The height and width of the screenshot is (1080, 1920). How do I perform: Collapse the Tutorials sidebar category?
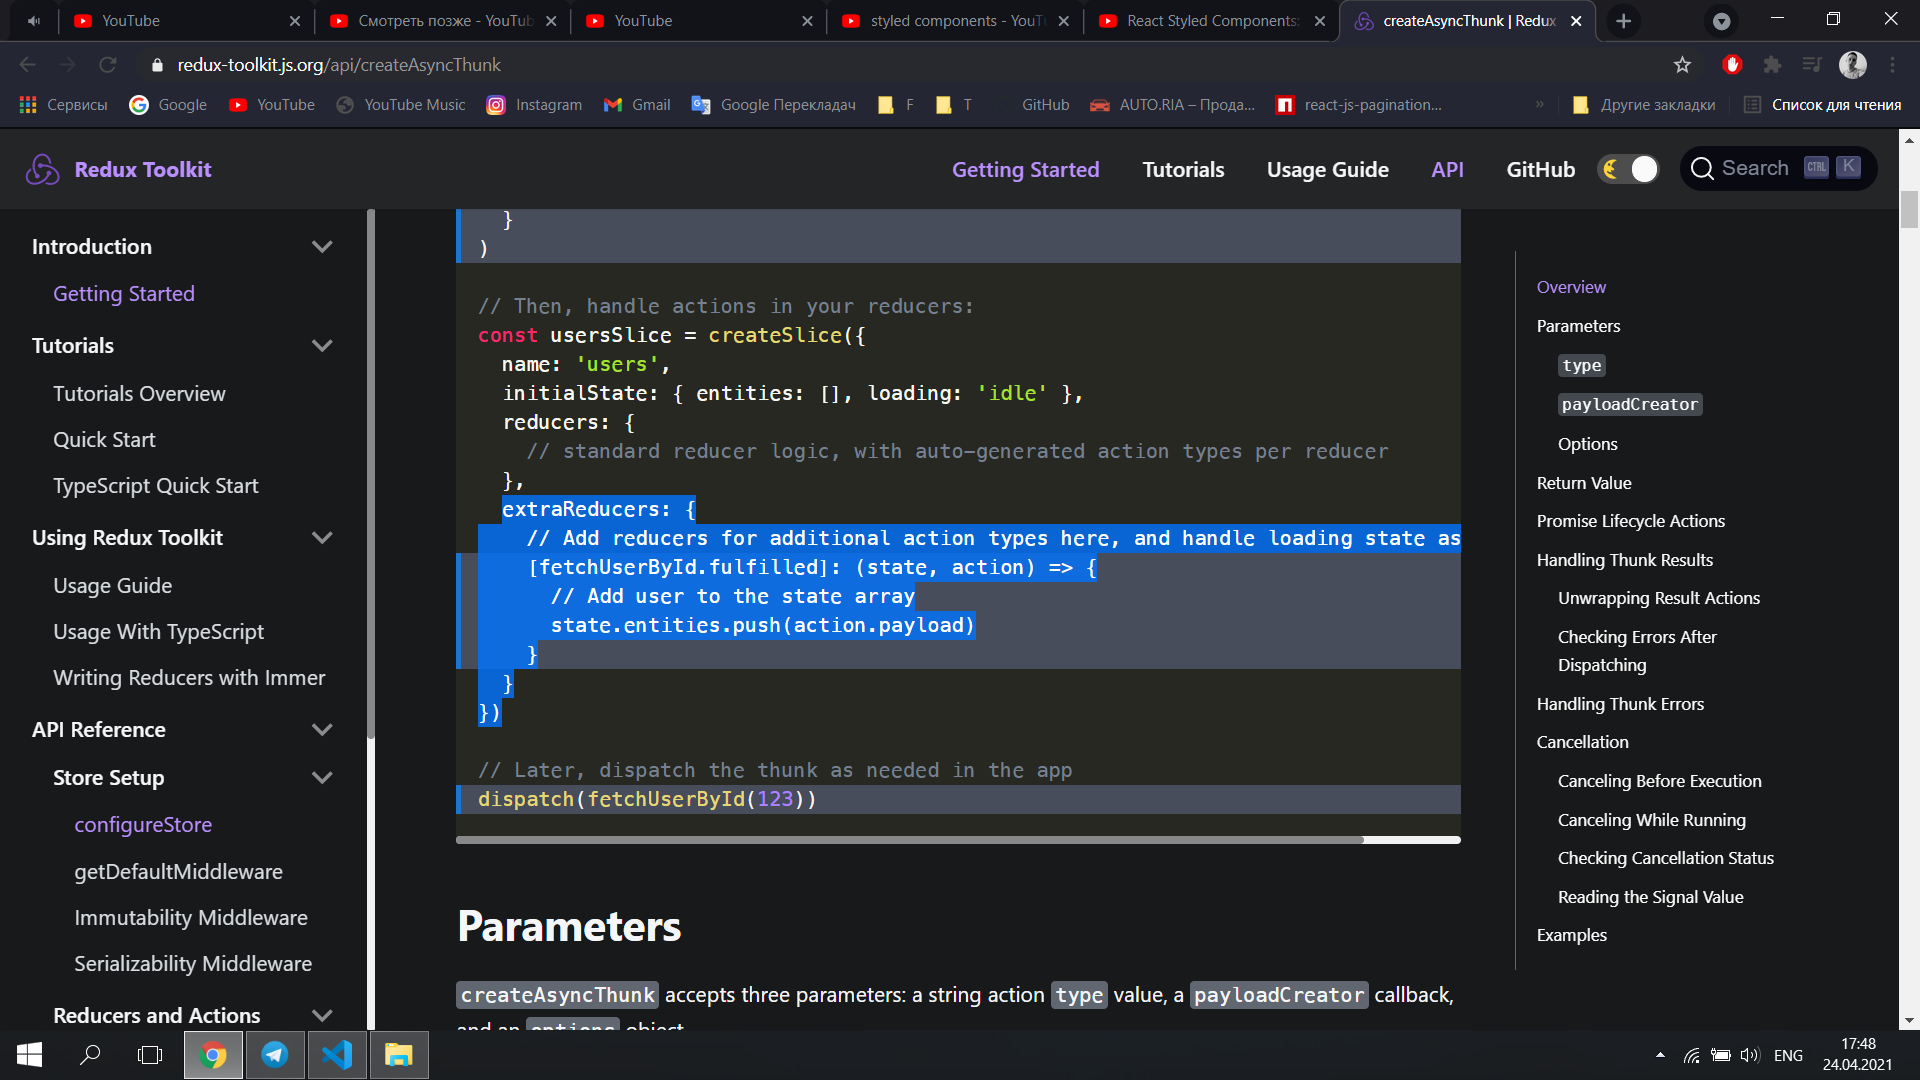point(322,346)
